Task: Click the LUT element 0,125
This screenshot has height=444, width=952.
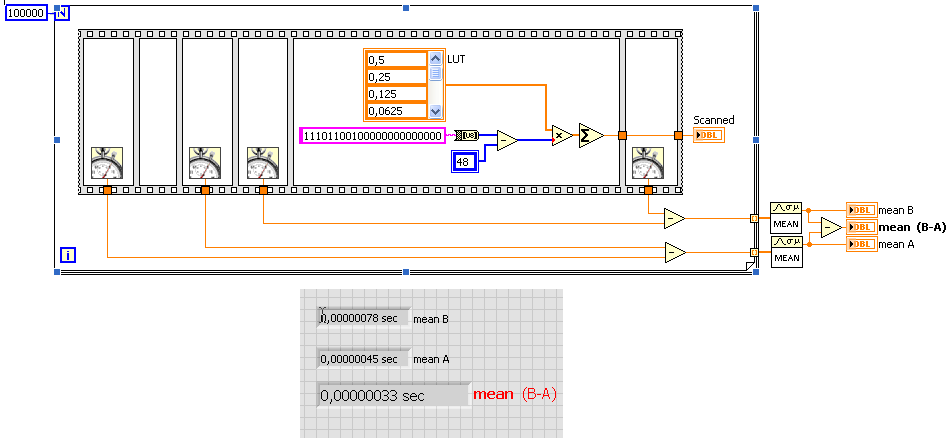Action: click(x=397, y=94)
